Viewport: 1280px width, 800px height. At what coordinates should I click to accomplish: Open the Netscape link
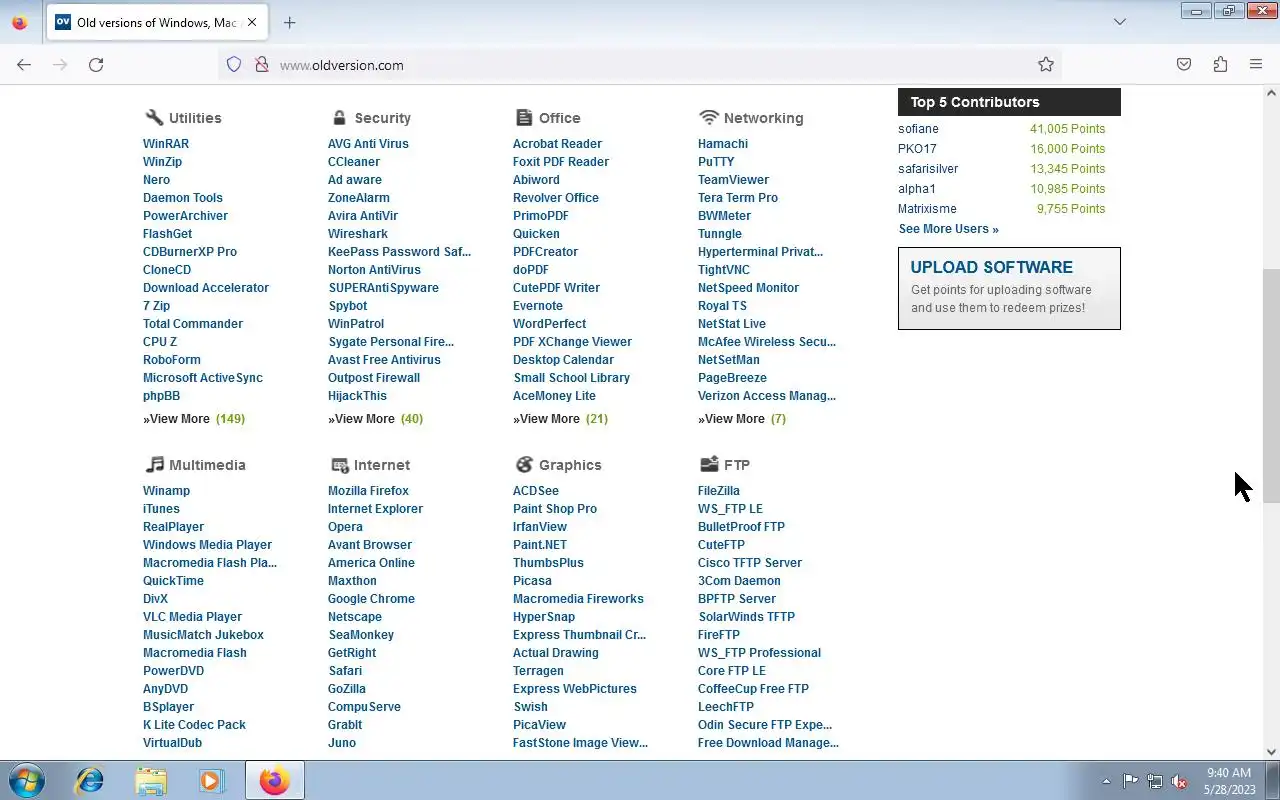(355, 617)
